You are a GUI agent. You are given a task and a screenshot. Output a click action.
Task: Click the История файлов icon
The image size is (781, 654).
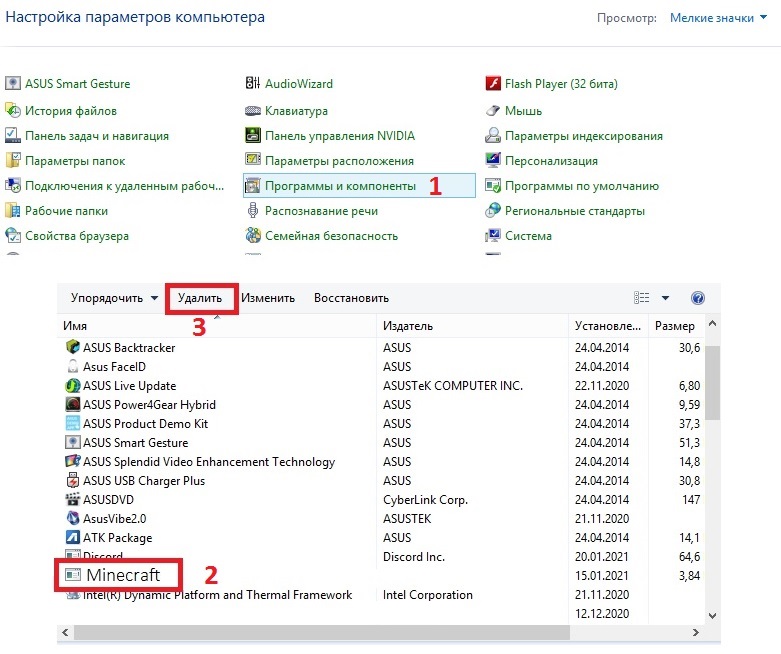pos(12,110)
